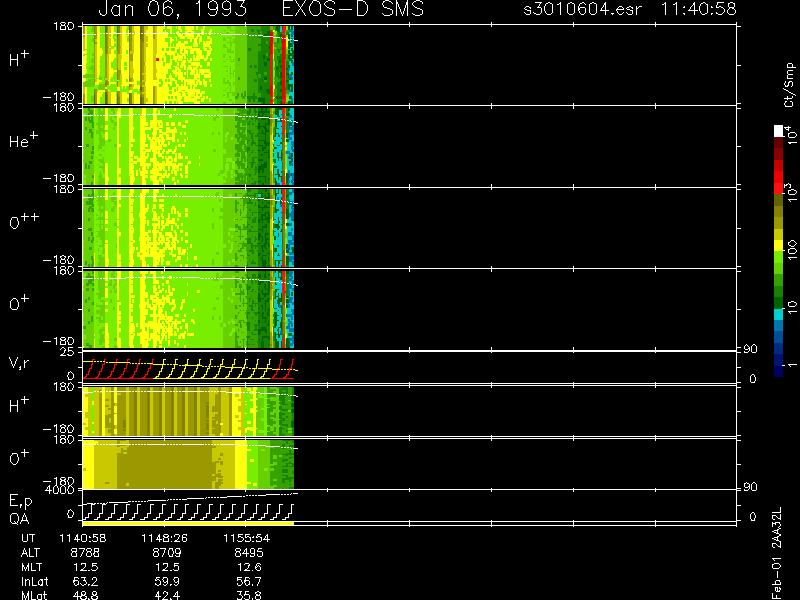The image size is (800, 600).
Task: Click the 25 axis label of V,r panel
Action: 69,352
